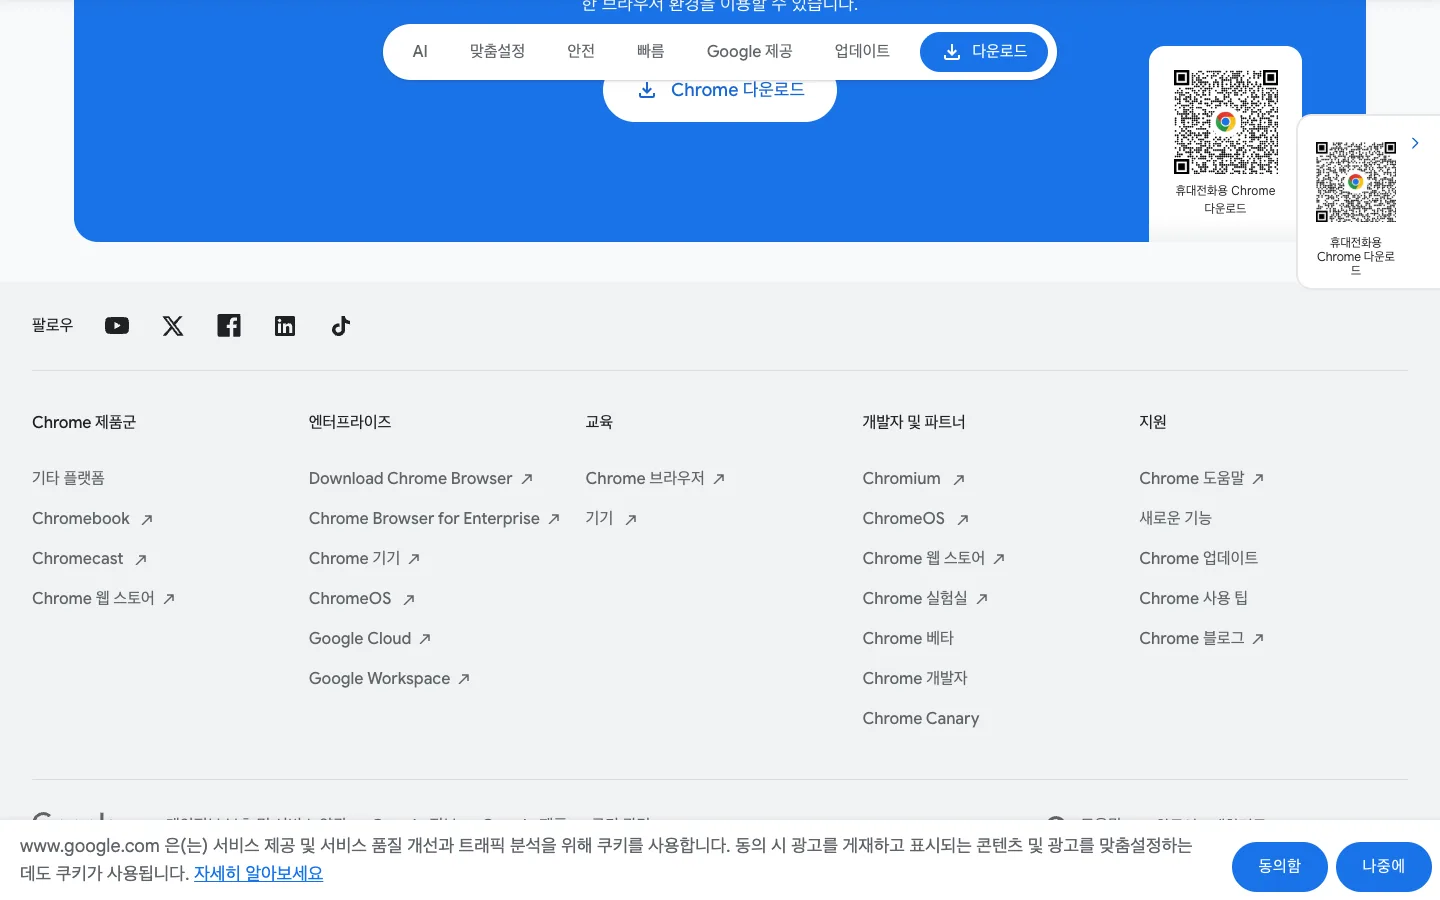
Task: Collapse the floating QR panel chevron
Action: (1415, 143)
